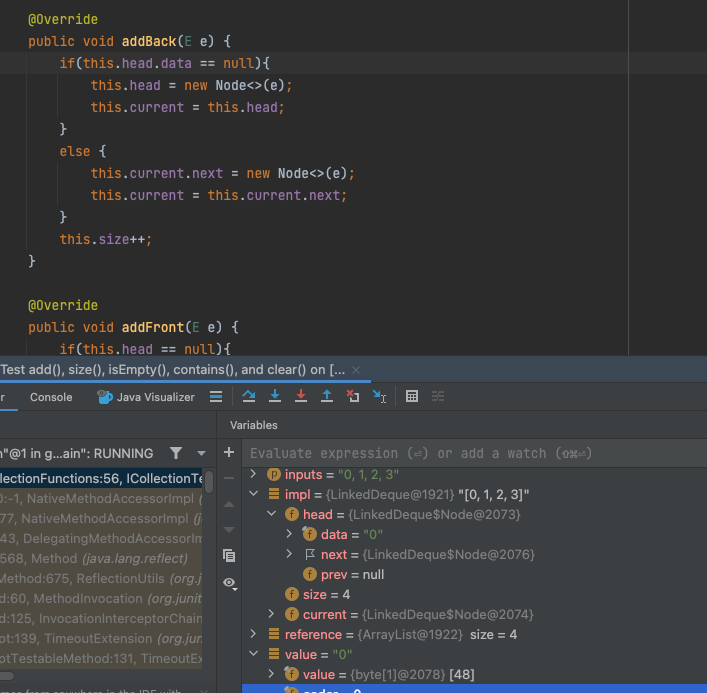Add a new watch with plus icon
The height and width of the screenshot is (693, 707).
pos(229,453)
